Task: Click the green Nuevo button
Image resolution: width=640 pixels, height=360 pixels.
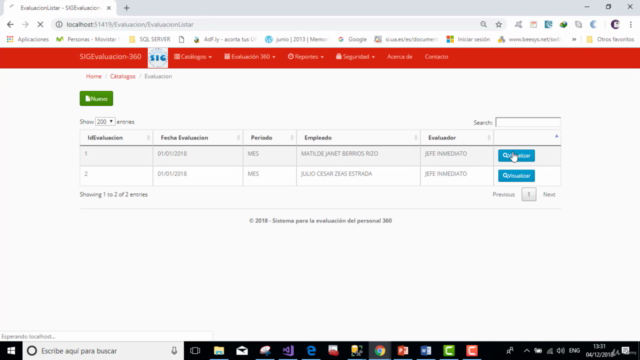Action: click(96, 98)
